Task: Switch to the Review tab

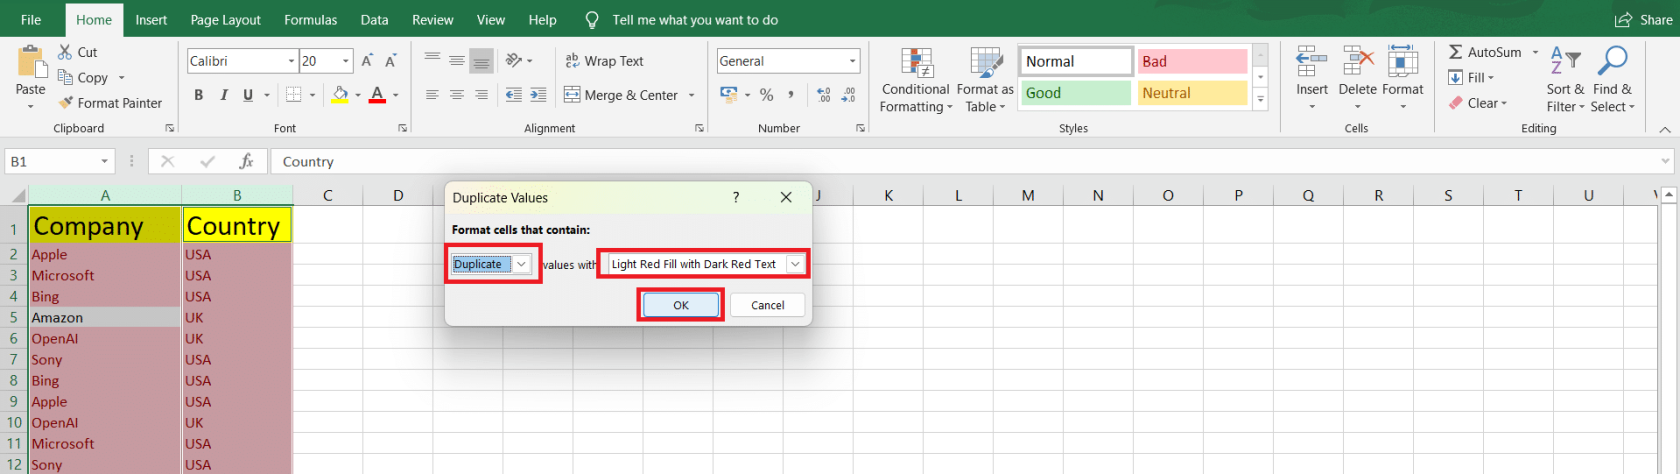Action: (x=432, y=20)
